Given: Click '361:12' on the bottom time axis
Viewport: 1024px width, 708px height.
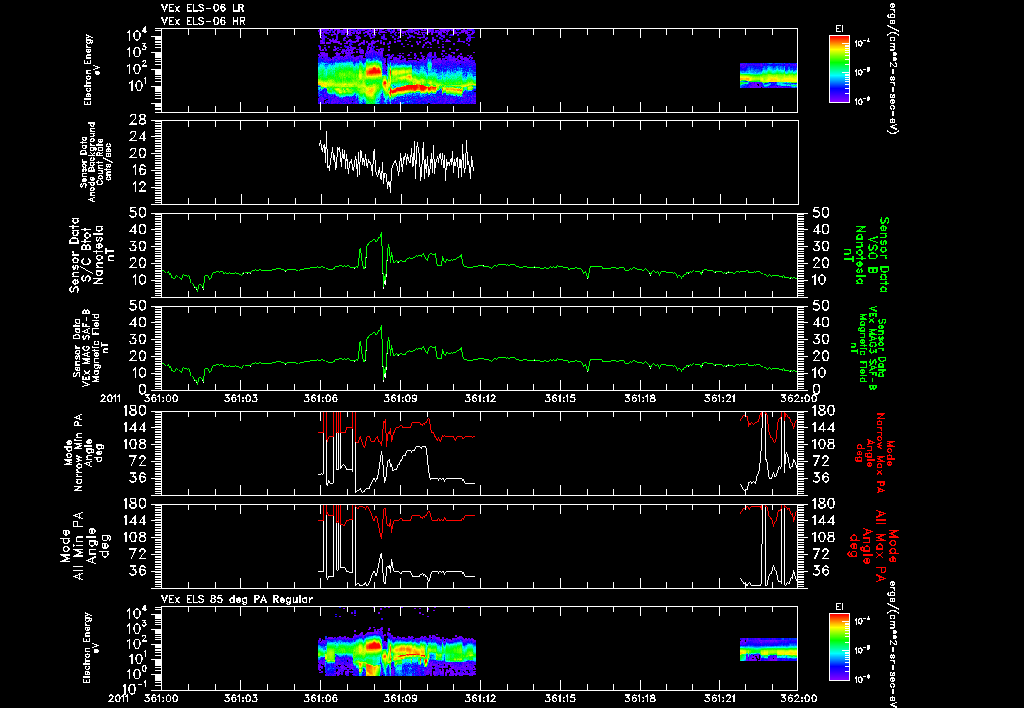Looking at the screenshot, I should 480,698.
